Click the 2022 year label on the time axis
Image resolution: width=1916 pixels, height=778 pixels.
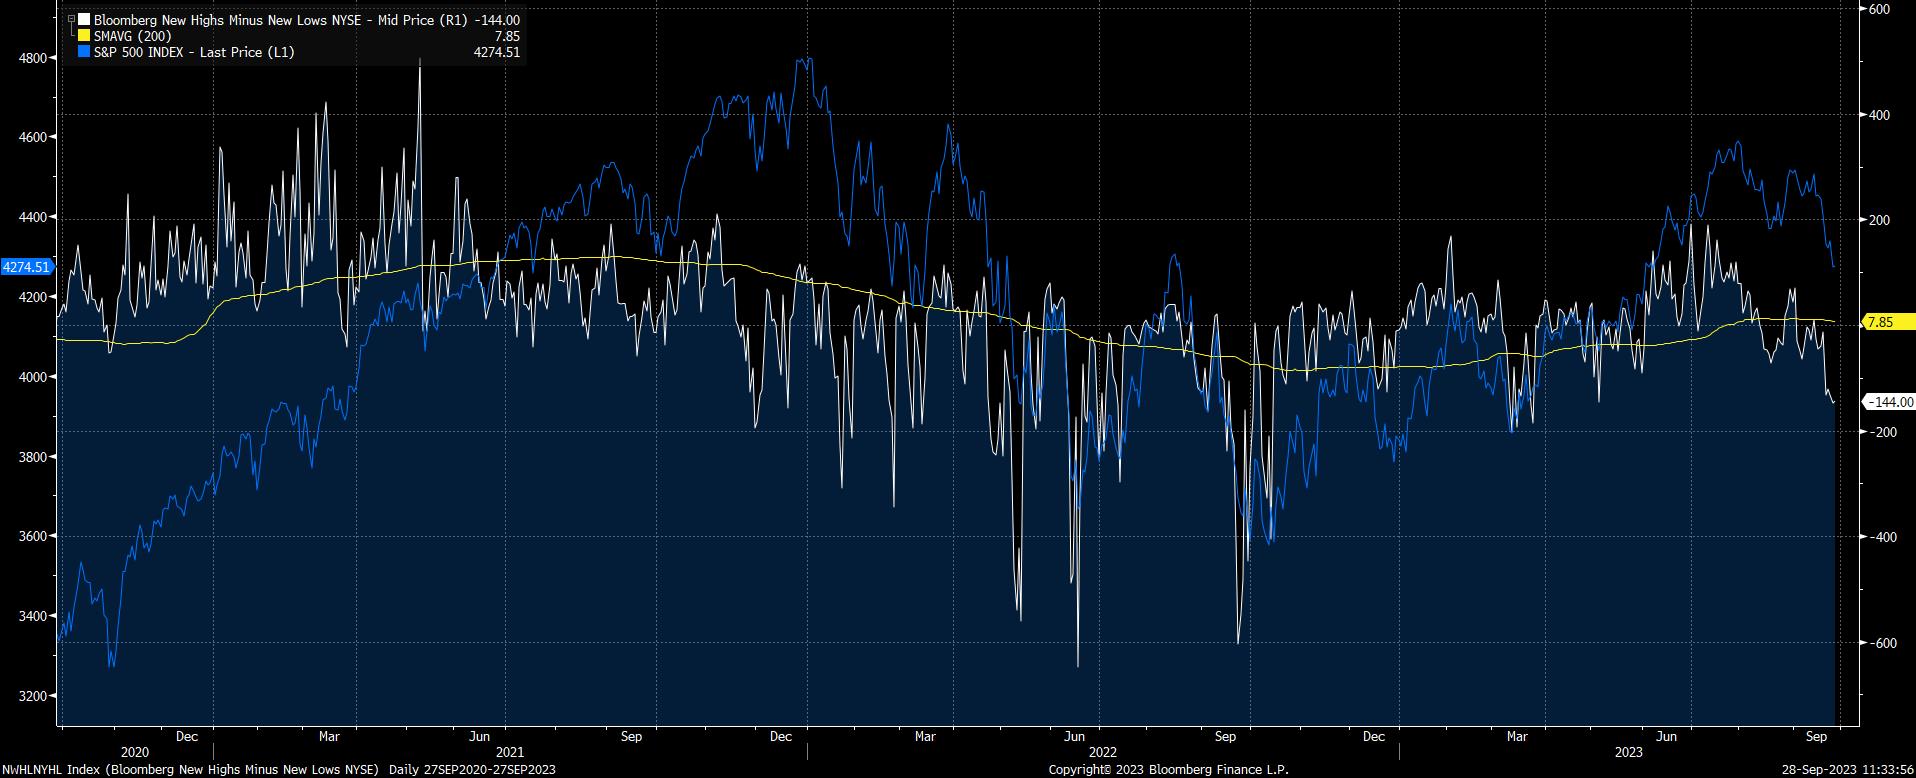coord(1103,752)
